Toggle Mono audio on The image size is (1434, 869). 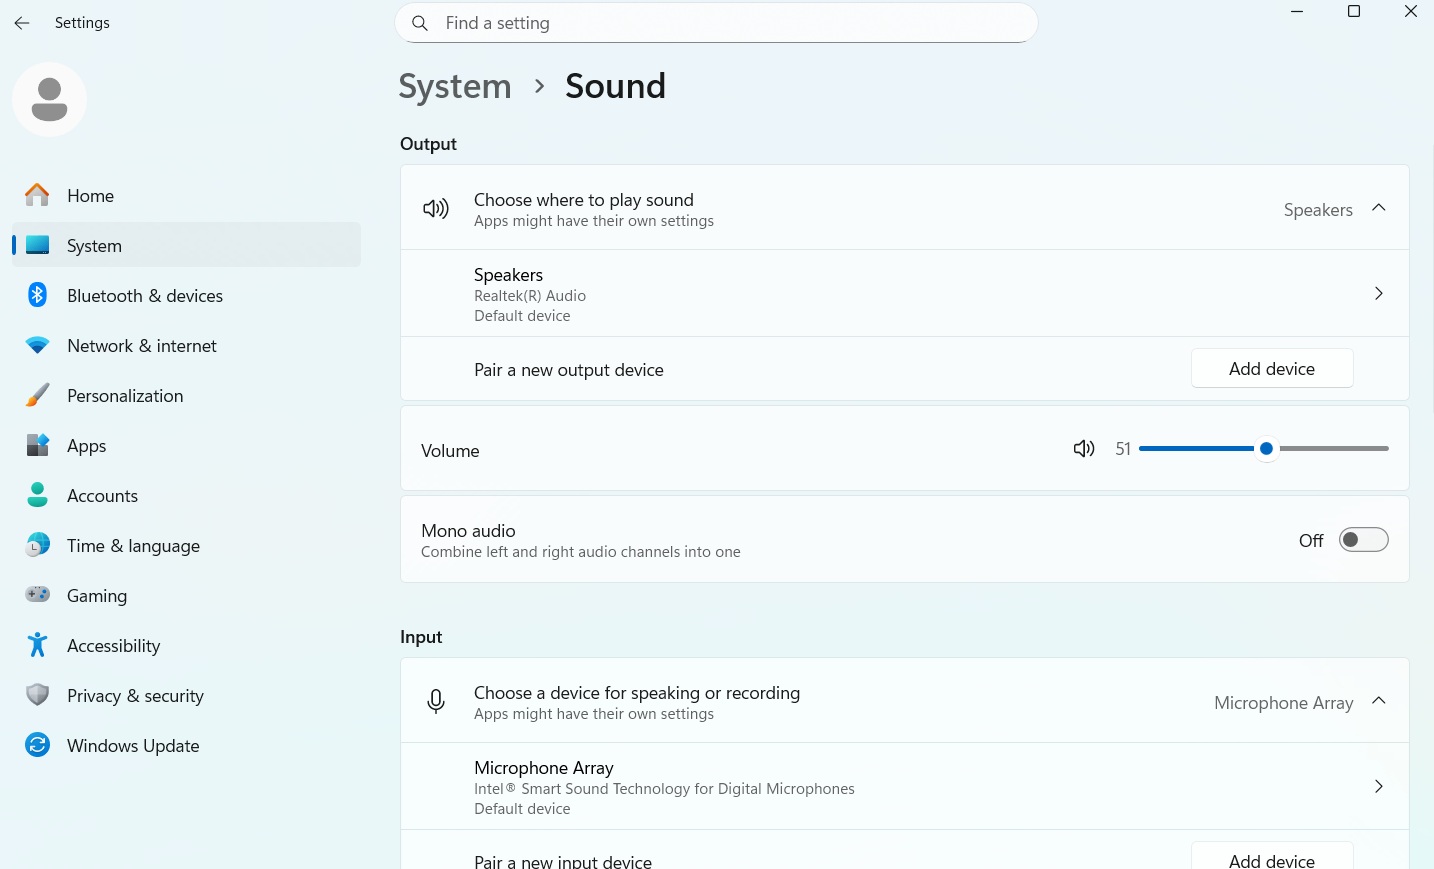point(1363,539)
